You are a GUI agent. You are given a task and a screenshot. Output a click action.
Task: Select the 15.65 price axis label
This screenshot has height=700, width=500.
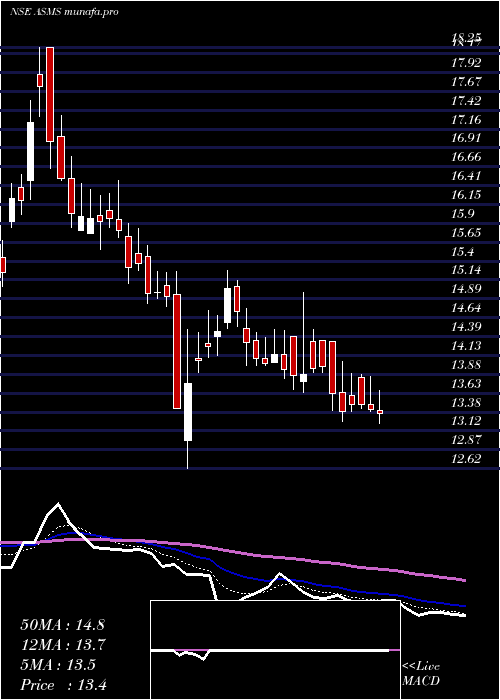pyautogui.click(x=466, y=233)
